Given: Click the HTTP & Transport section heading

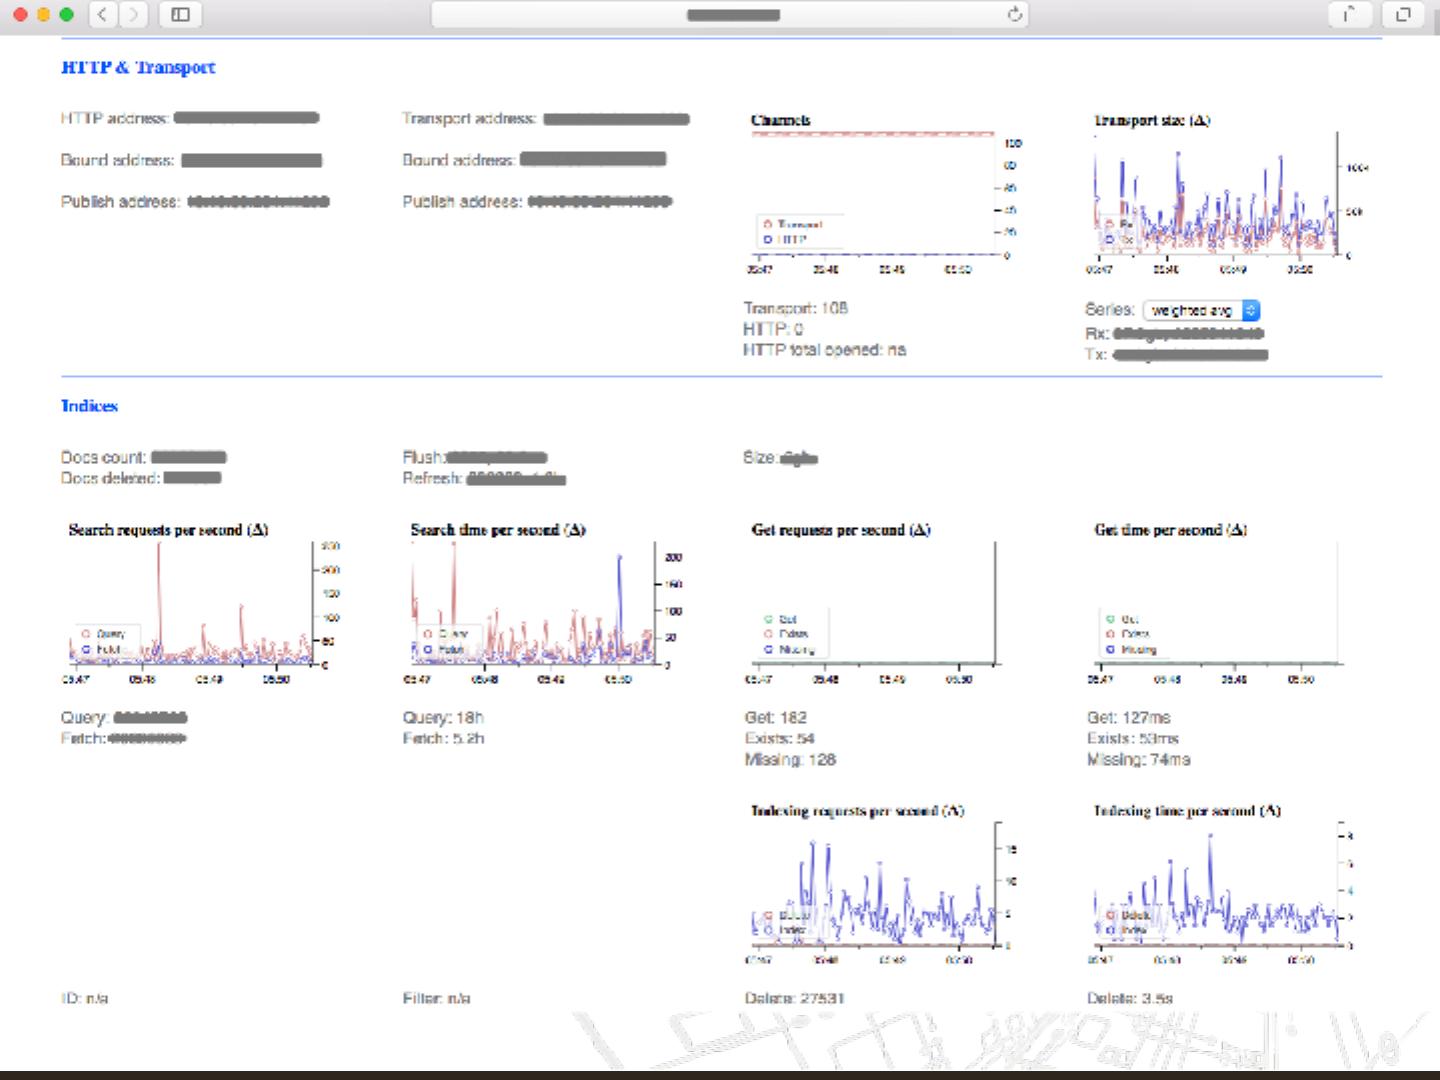Looking at the screenshot, I should [x=138, y=67].
